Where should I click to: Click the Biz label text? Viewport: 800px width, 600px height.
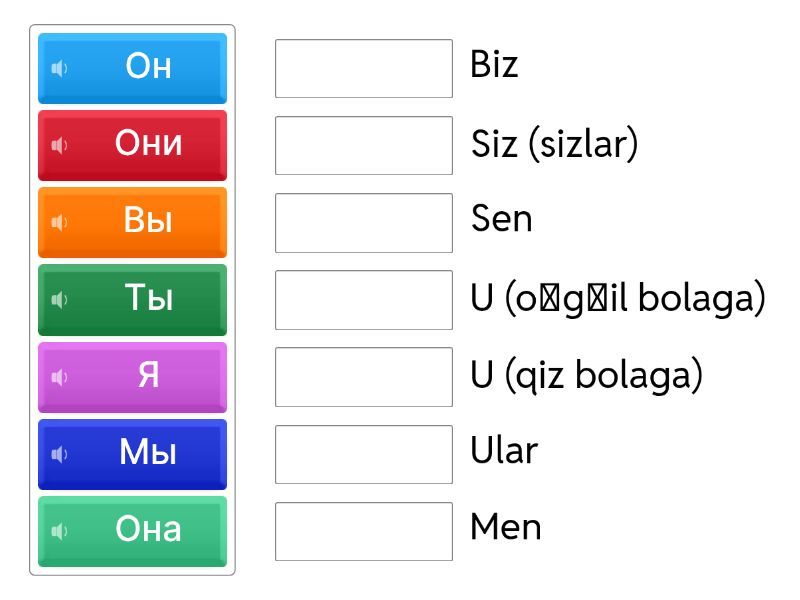point(494,66)
